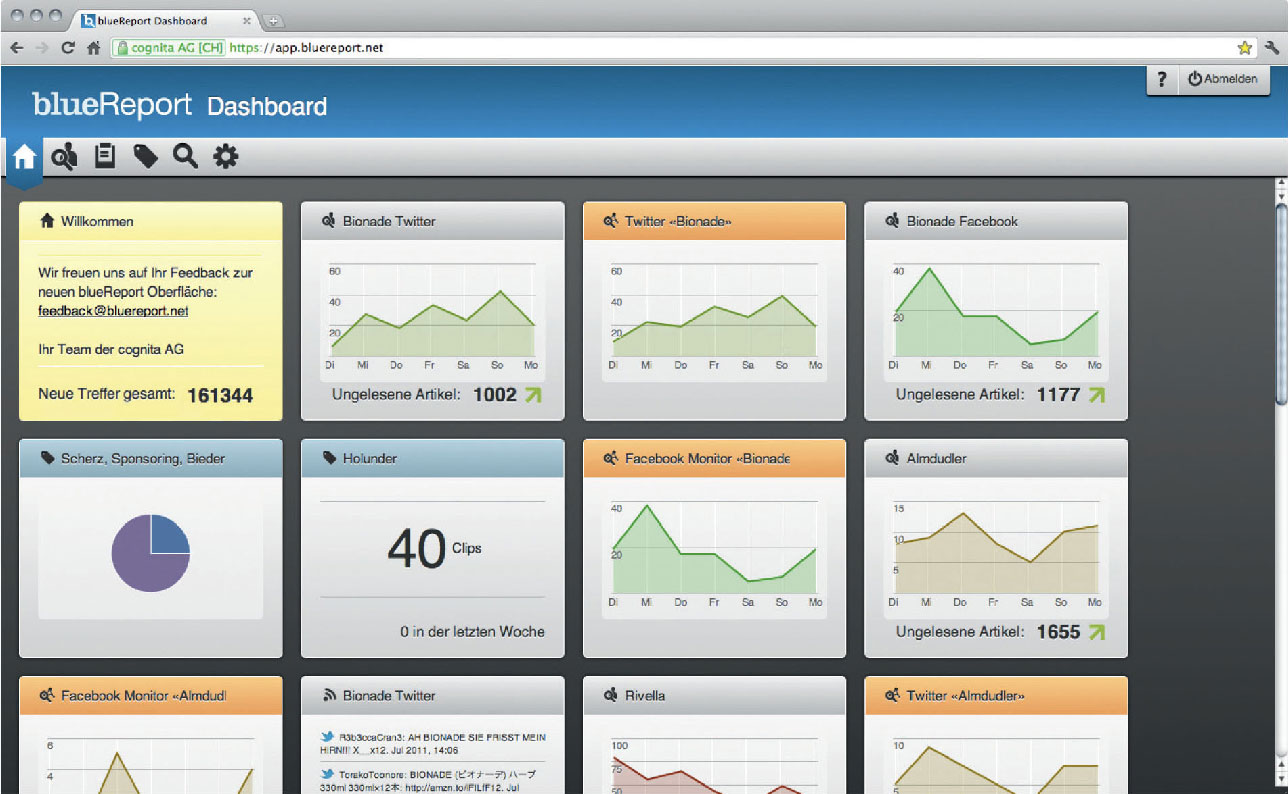1288x794 pixels.
Task: Click the Holunder widget tag icon
Action: pyautogui.click(x=329, y=458)
